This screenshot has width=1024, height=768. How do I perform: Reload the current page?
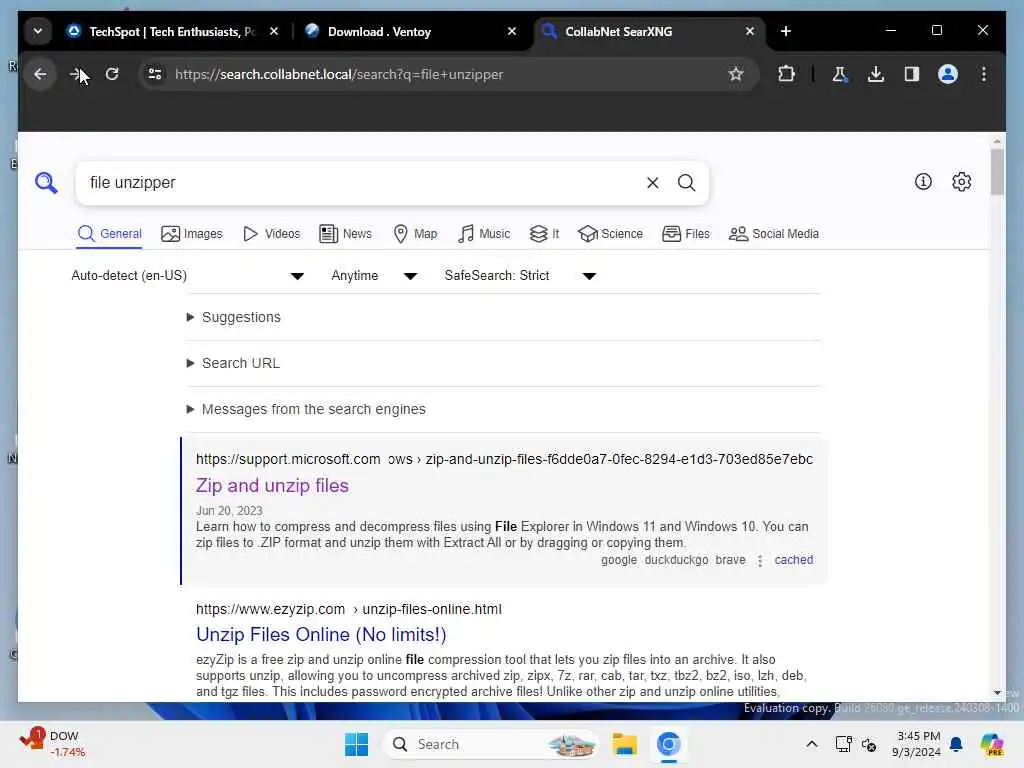pos(112,74)
